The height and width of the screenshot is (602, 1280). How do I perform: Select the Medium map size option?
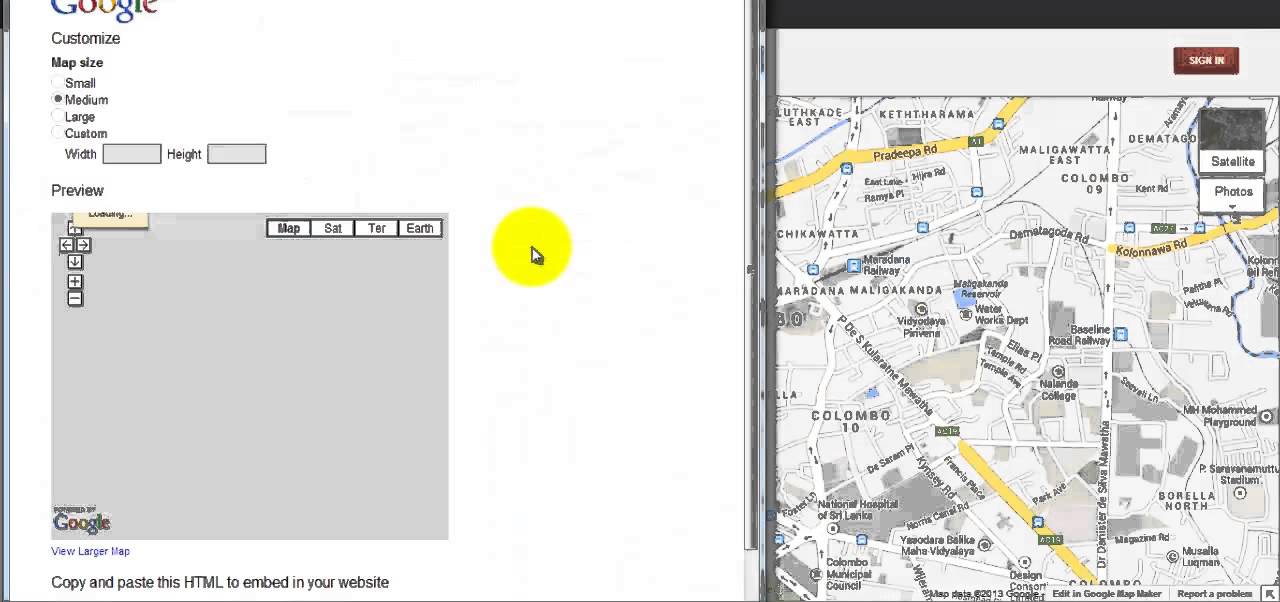pyautogui.click(x=58, y=100)
